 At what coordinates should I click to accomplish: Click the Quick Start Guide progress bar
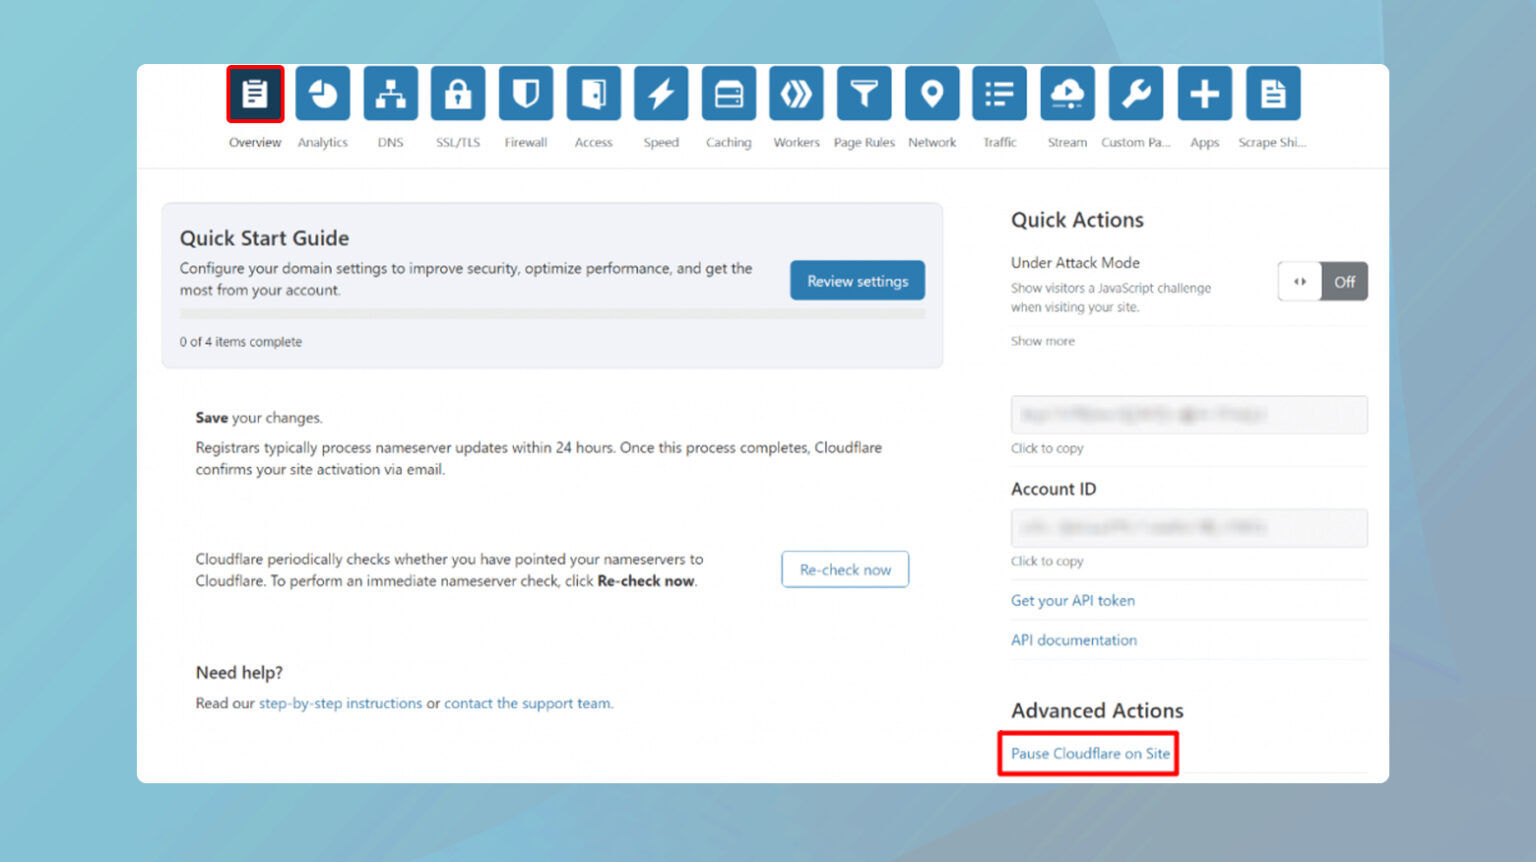coord(553,313)
